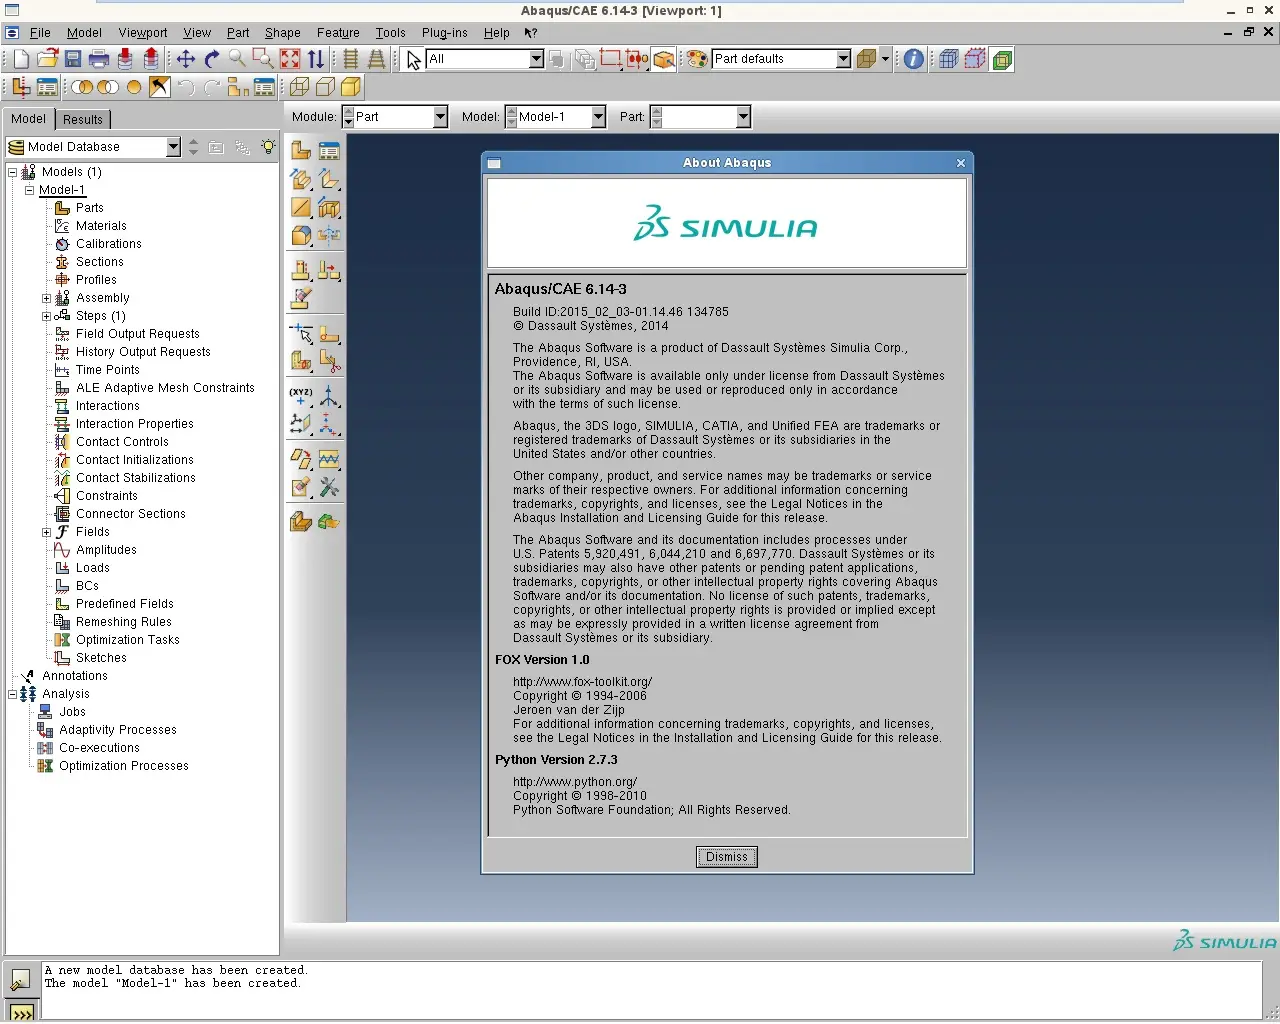Expand the Fields tree node

pyautogui.click(x=46, y=532)
